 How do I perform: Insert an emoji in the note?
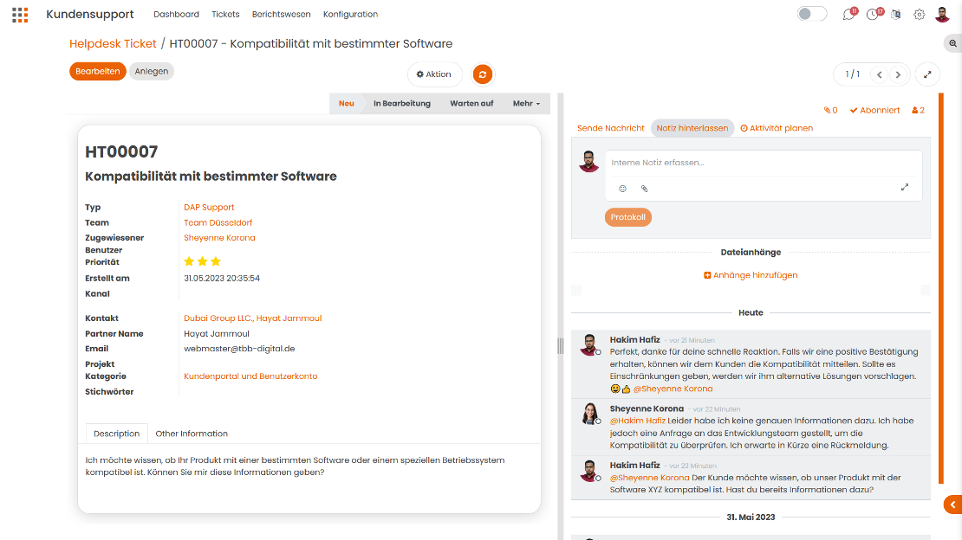(623, 188)
